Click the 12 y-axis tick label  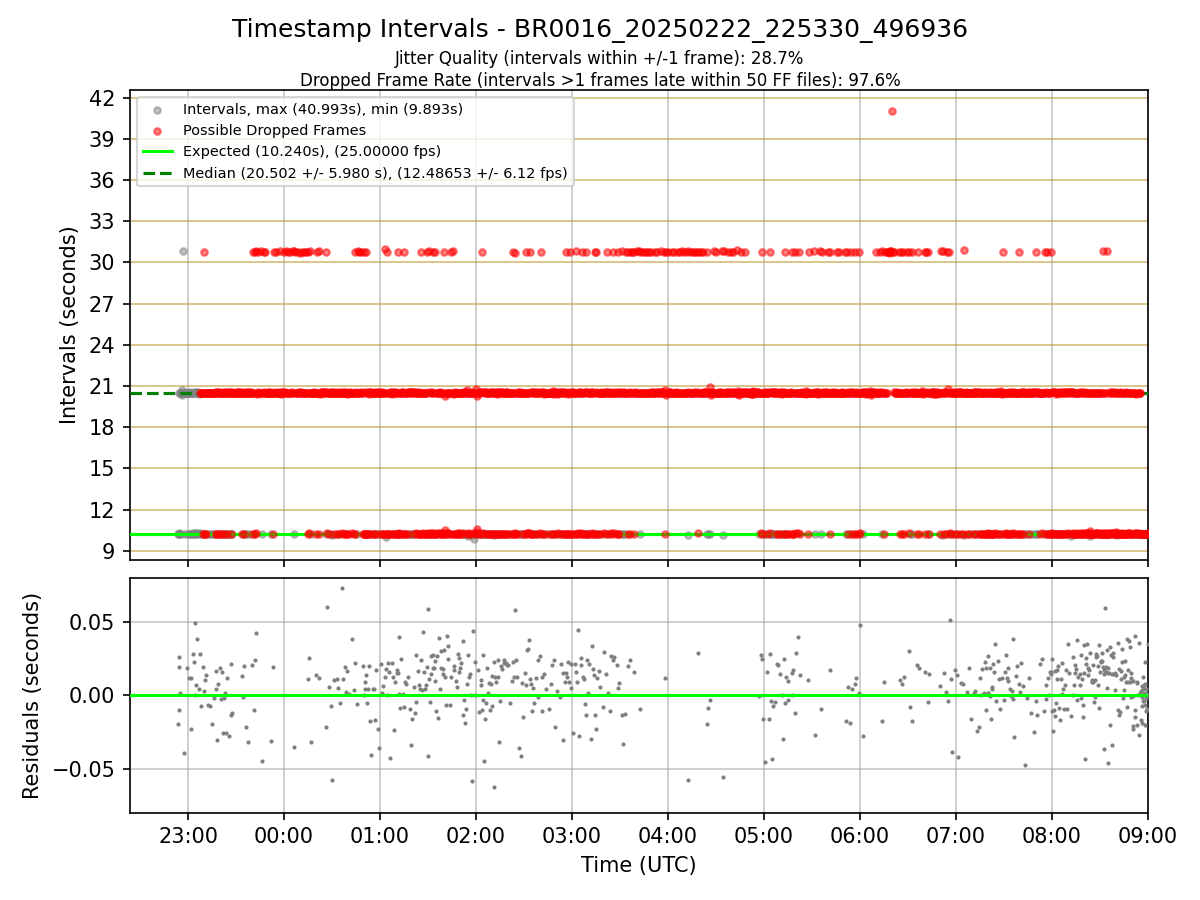[102, 510]
